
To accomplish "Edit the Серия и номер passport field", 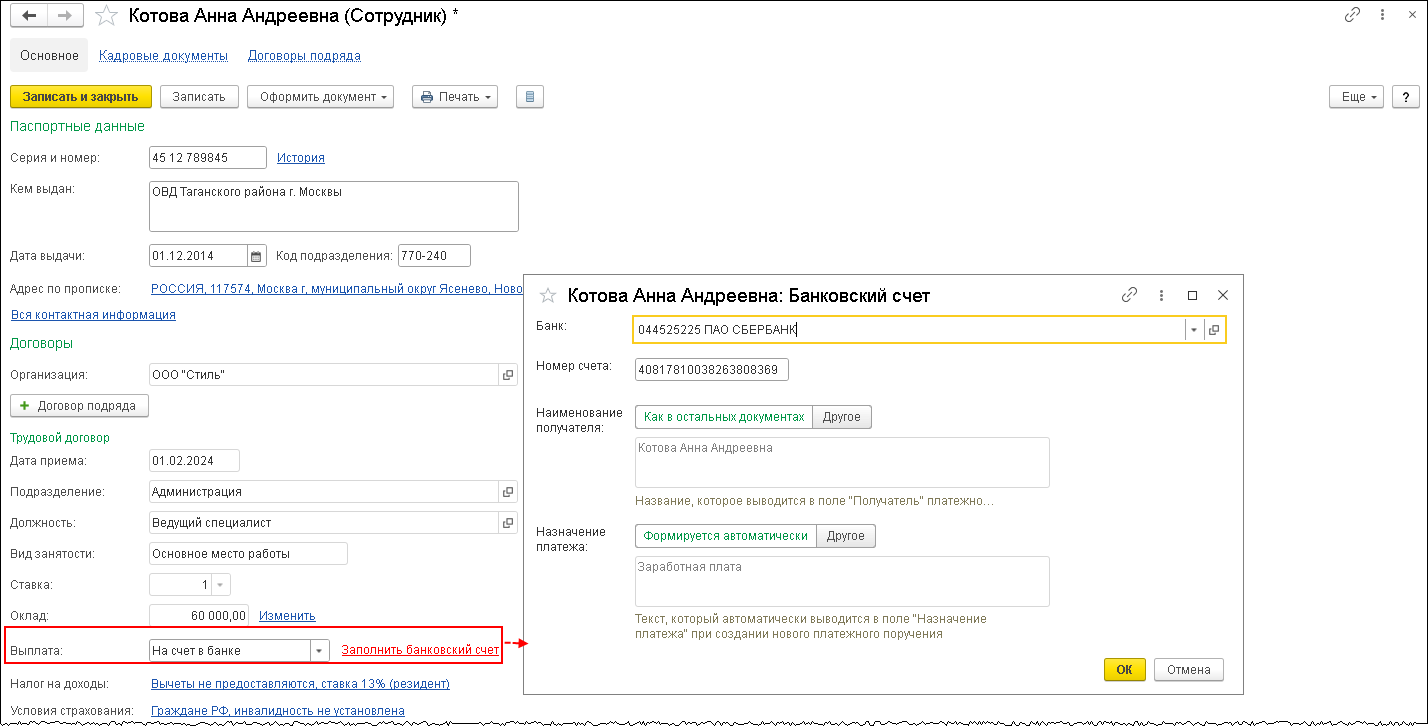I will click(208, 158).
